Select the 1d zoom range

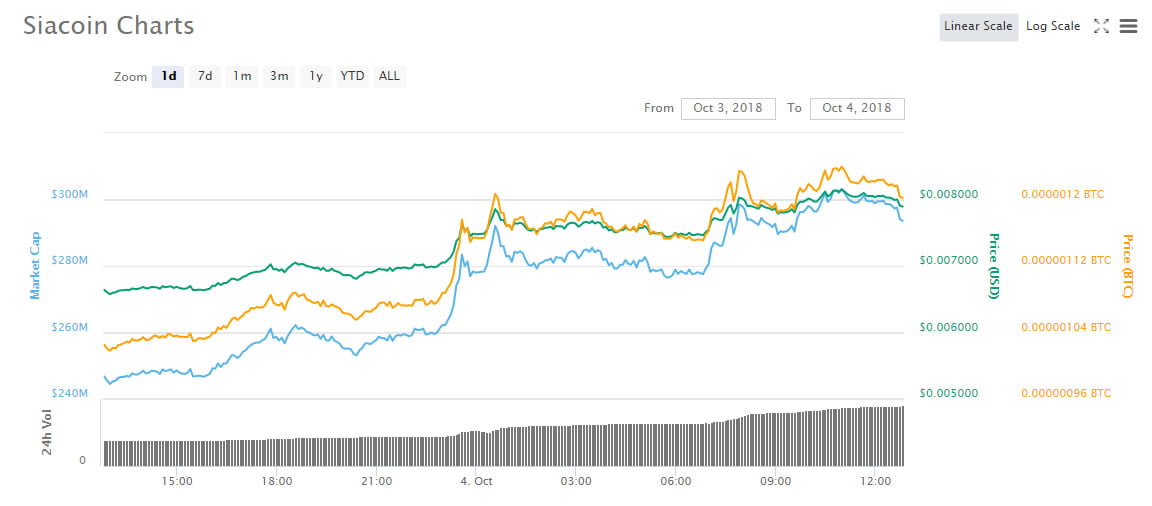(168, 76)
